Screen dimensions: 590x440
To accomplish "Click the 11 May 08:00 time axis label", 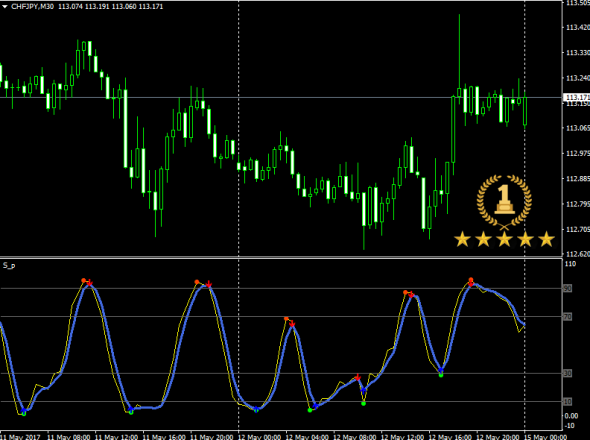I will click(69, 437).
